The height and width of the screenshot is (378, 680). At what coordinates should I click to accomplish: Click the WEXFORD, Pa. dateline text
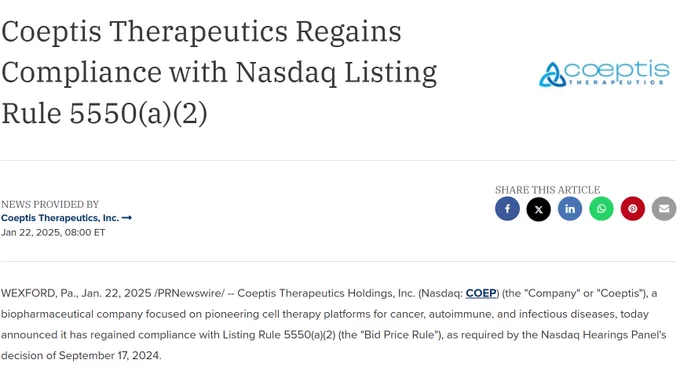pyautogui.click(x=37, y=293)
